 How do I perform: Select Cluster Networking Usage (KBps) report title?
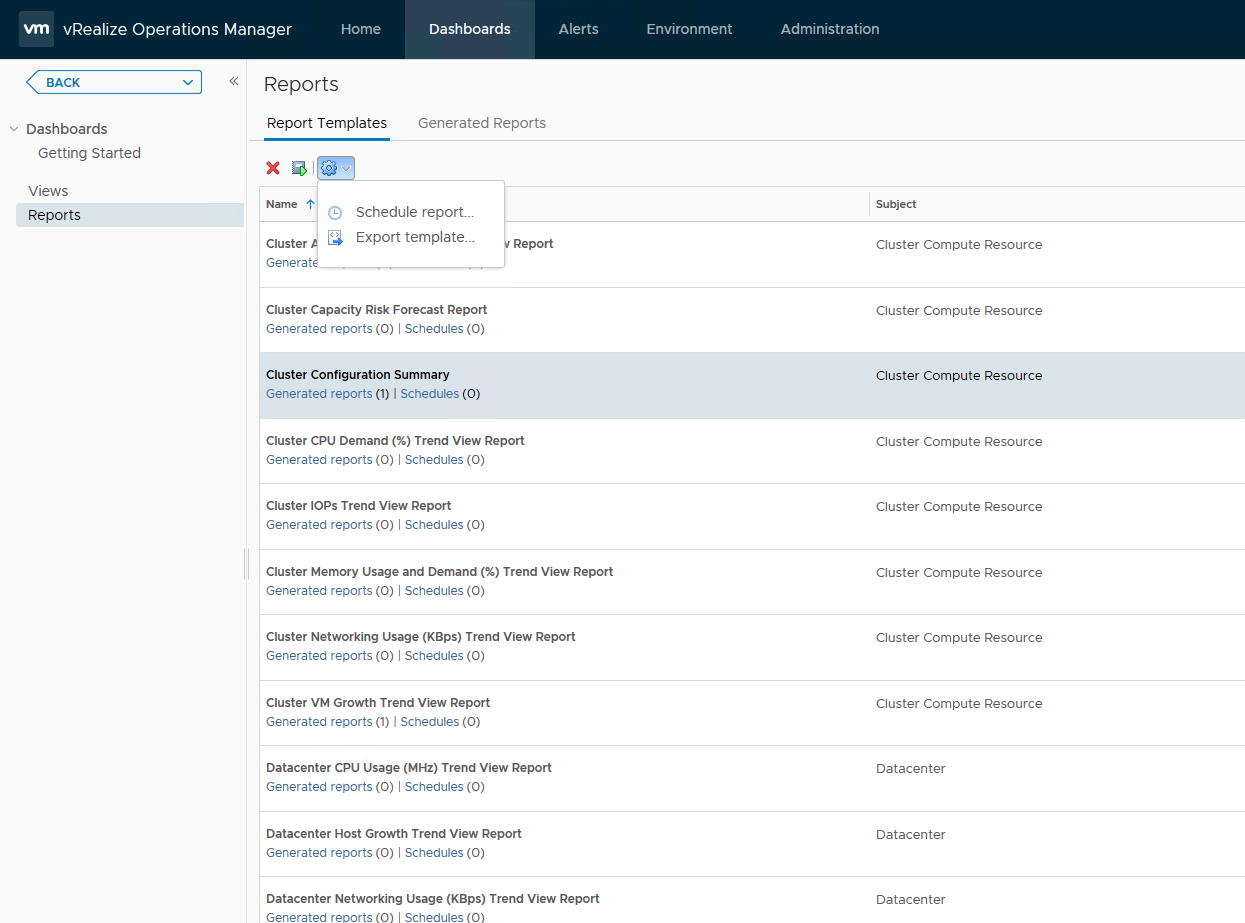[x=421, y=637]
